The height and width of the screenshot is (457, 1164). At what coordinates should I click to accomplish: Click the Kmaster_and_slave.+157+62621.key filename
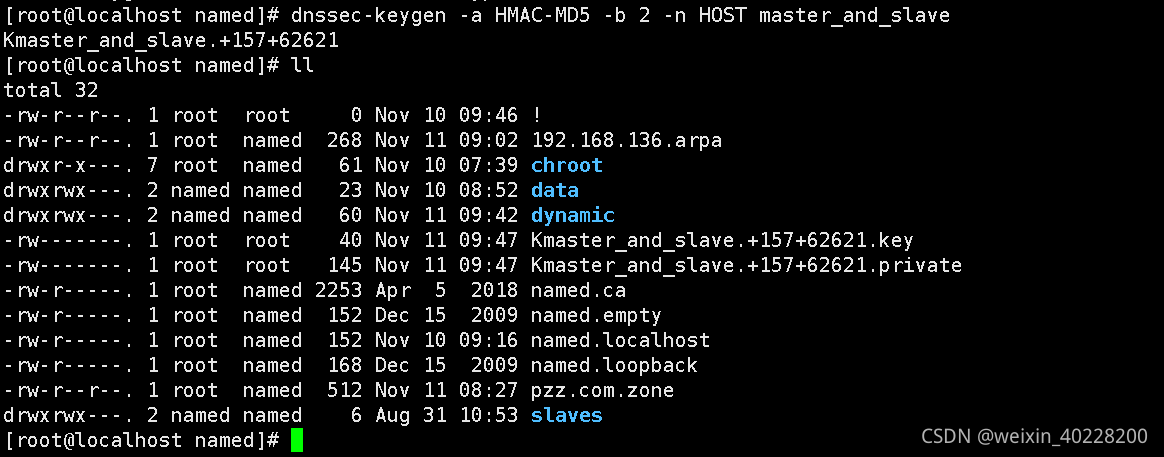tap(722, 240)
